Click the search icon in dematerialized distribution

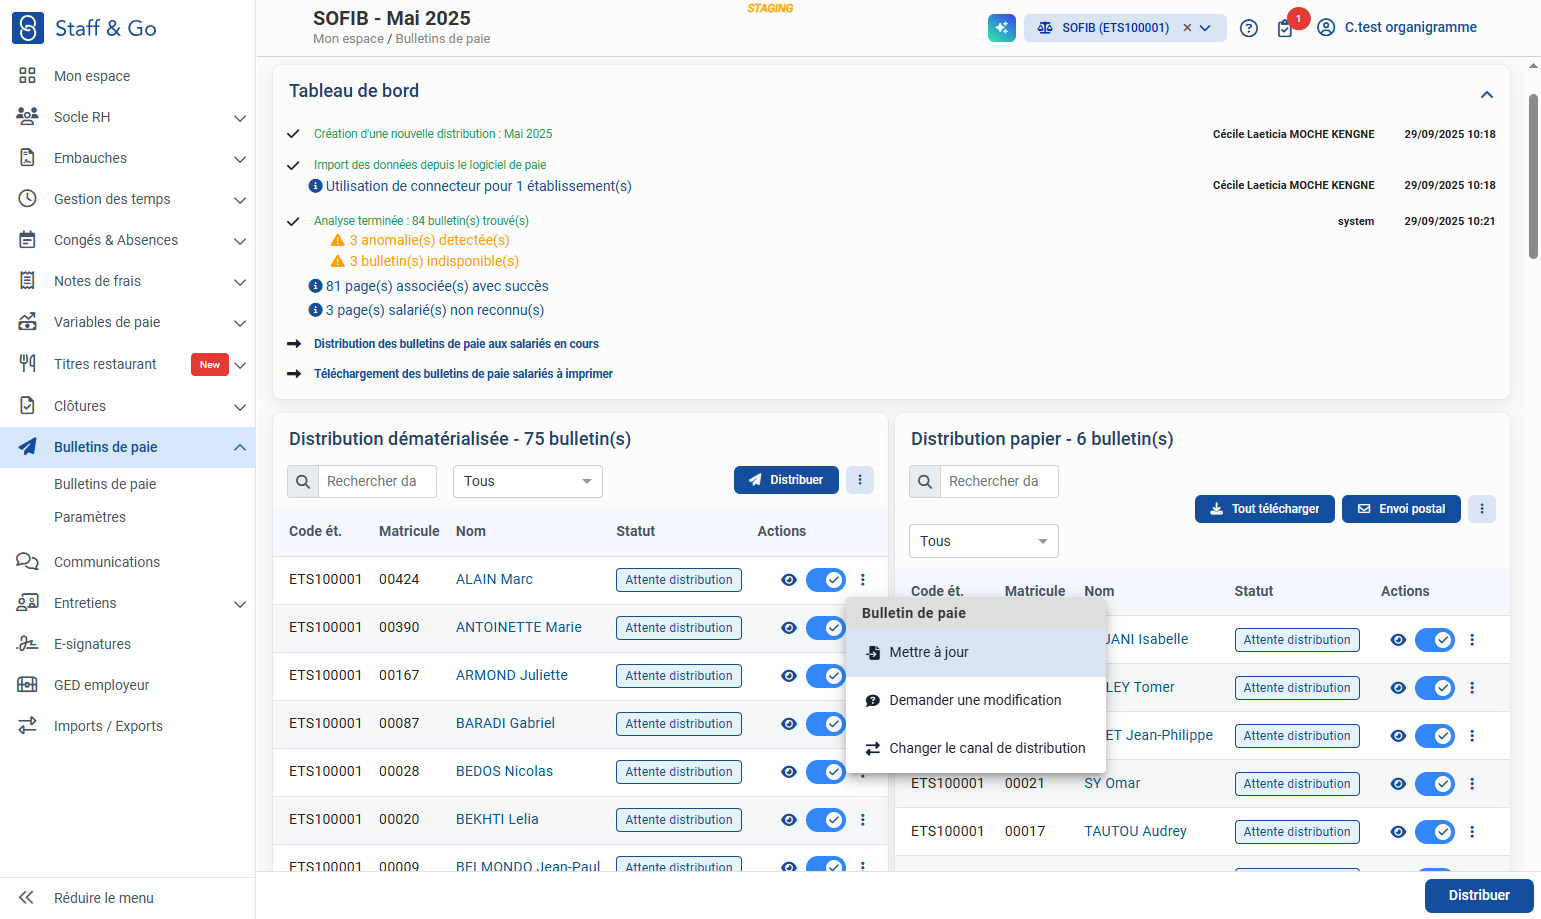(303, 481)
